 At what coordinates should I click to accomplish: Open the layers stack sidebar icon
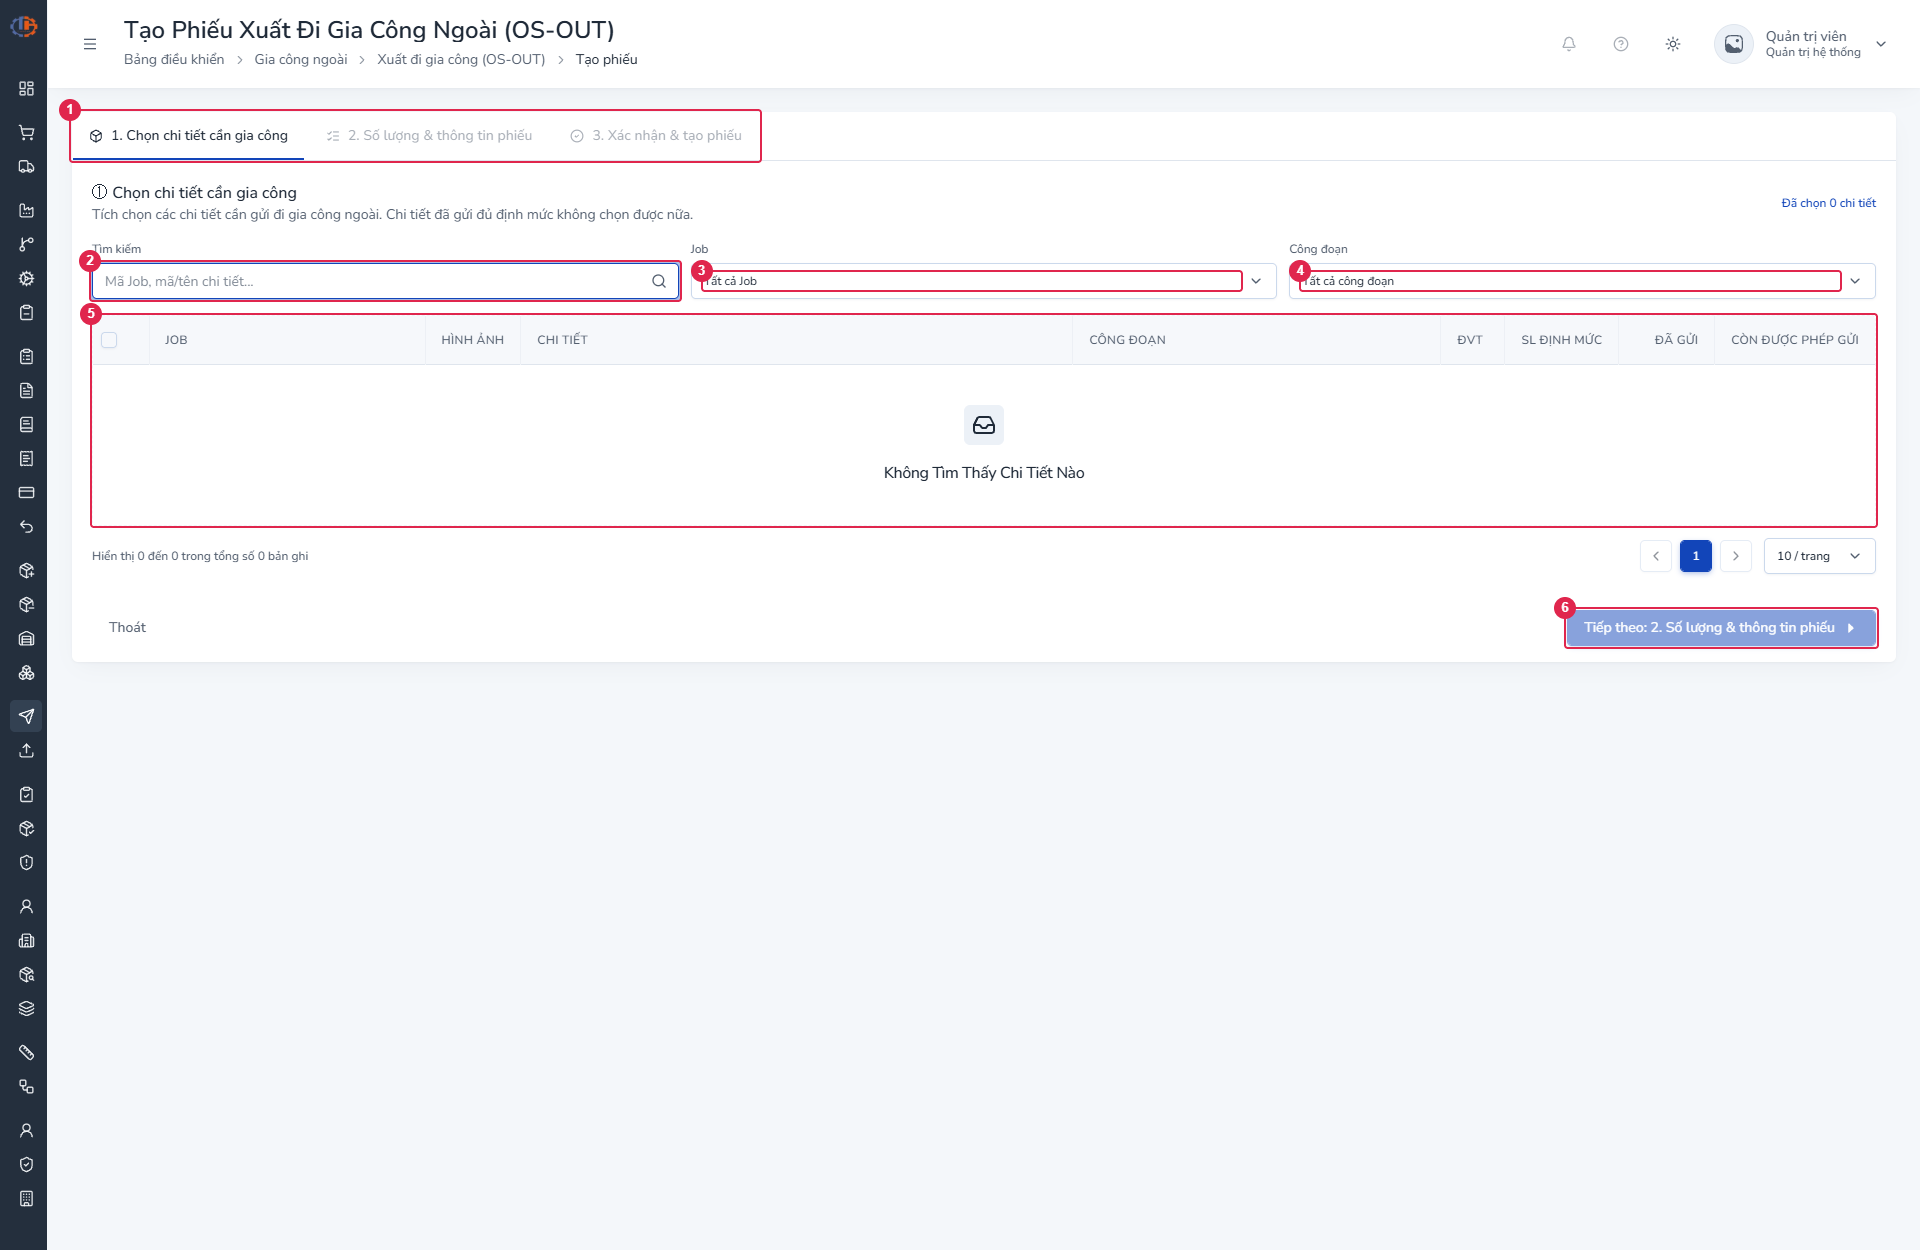26,1009
